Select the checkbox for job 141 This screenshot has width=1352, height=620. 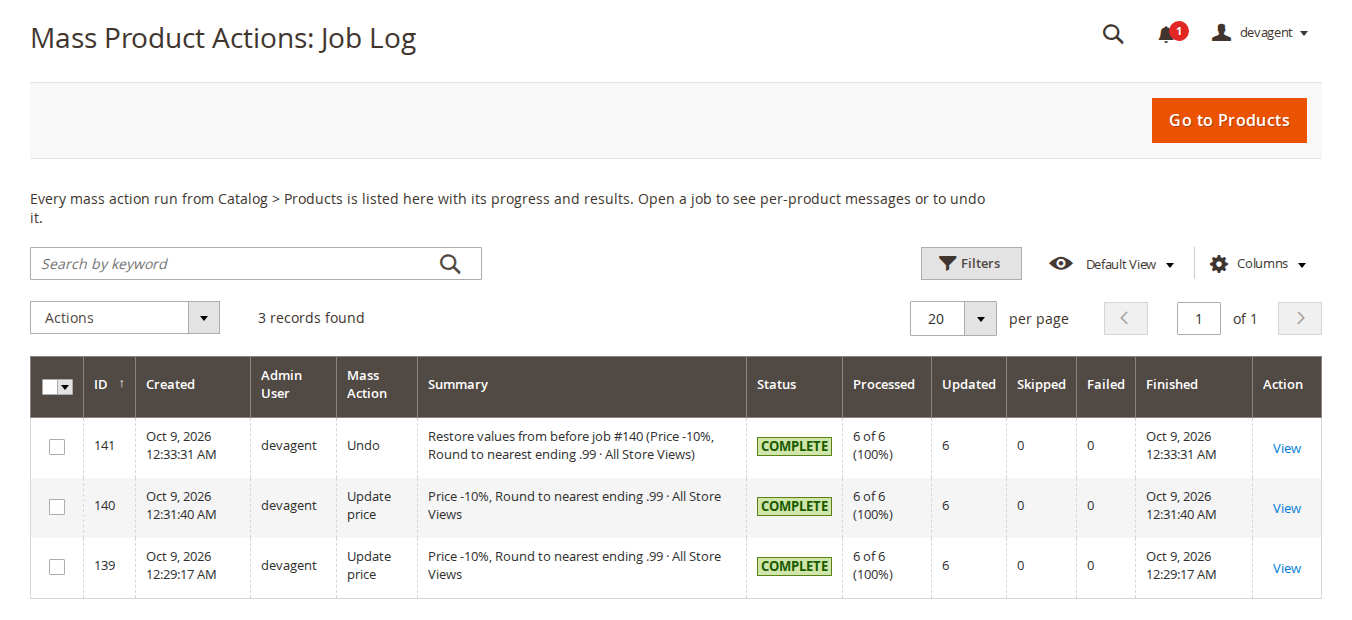click(x=57, y=447)
